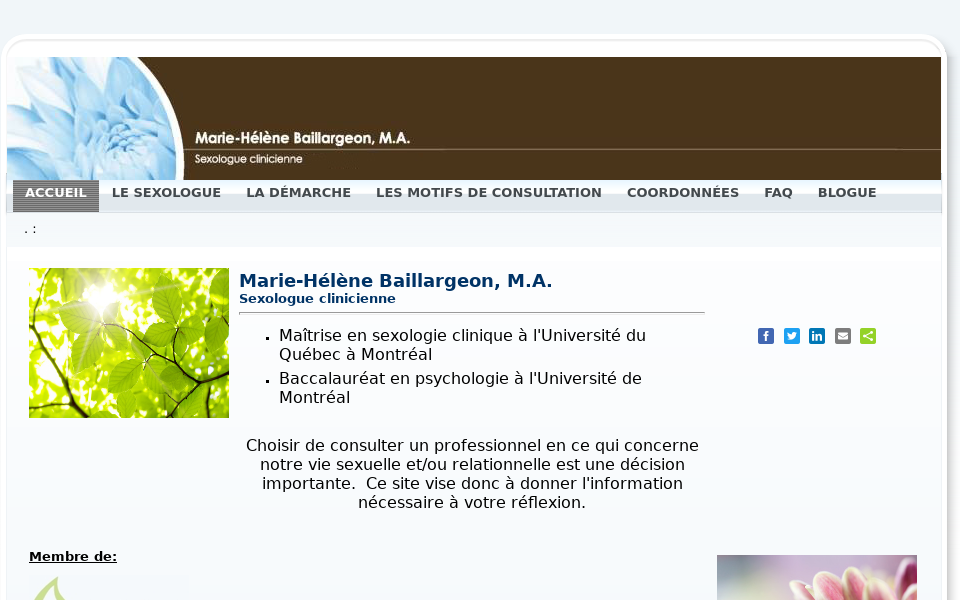This screenshot has width=960, height=600.
Task: Share the page on Facebook
Action: click(766, 336)
